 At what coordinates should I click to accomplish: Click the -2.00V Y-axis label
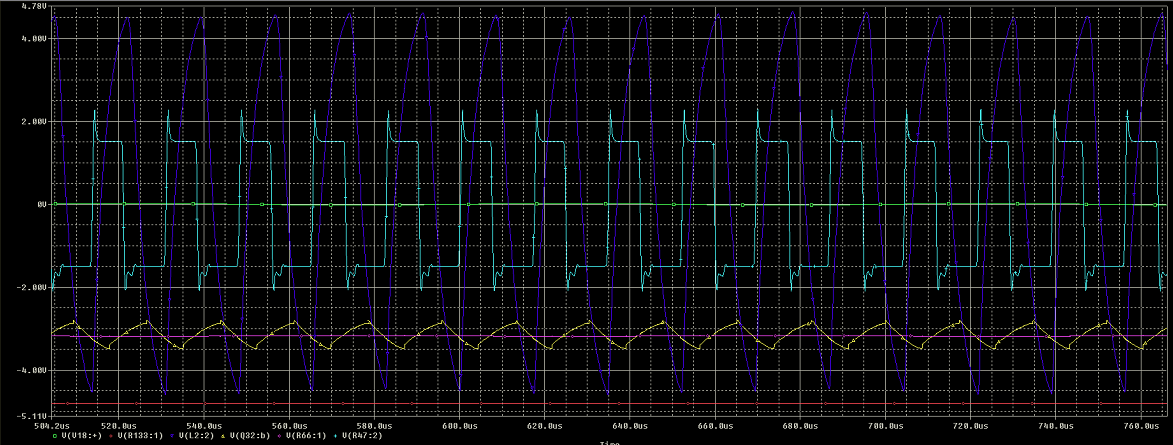(32, 287)
